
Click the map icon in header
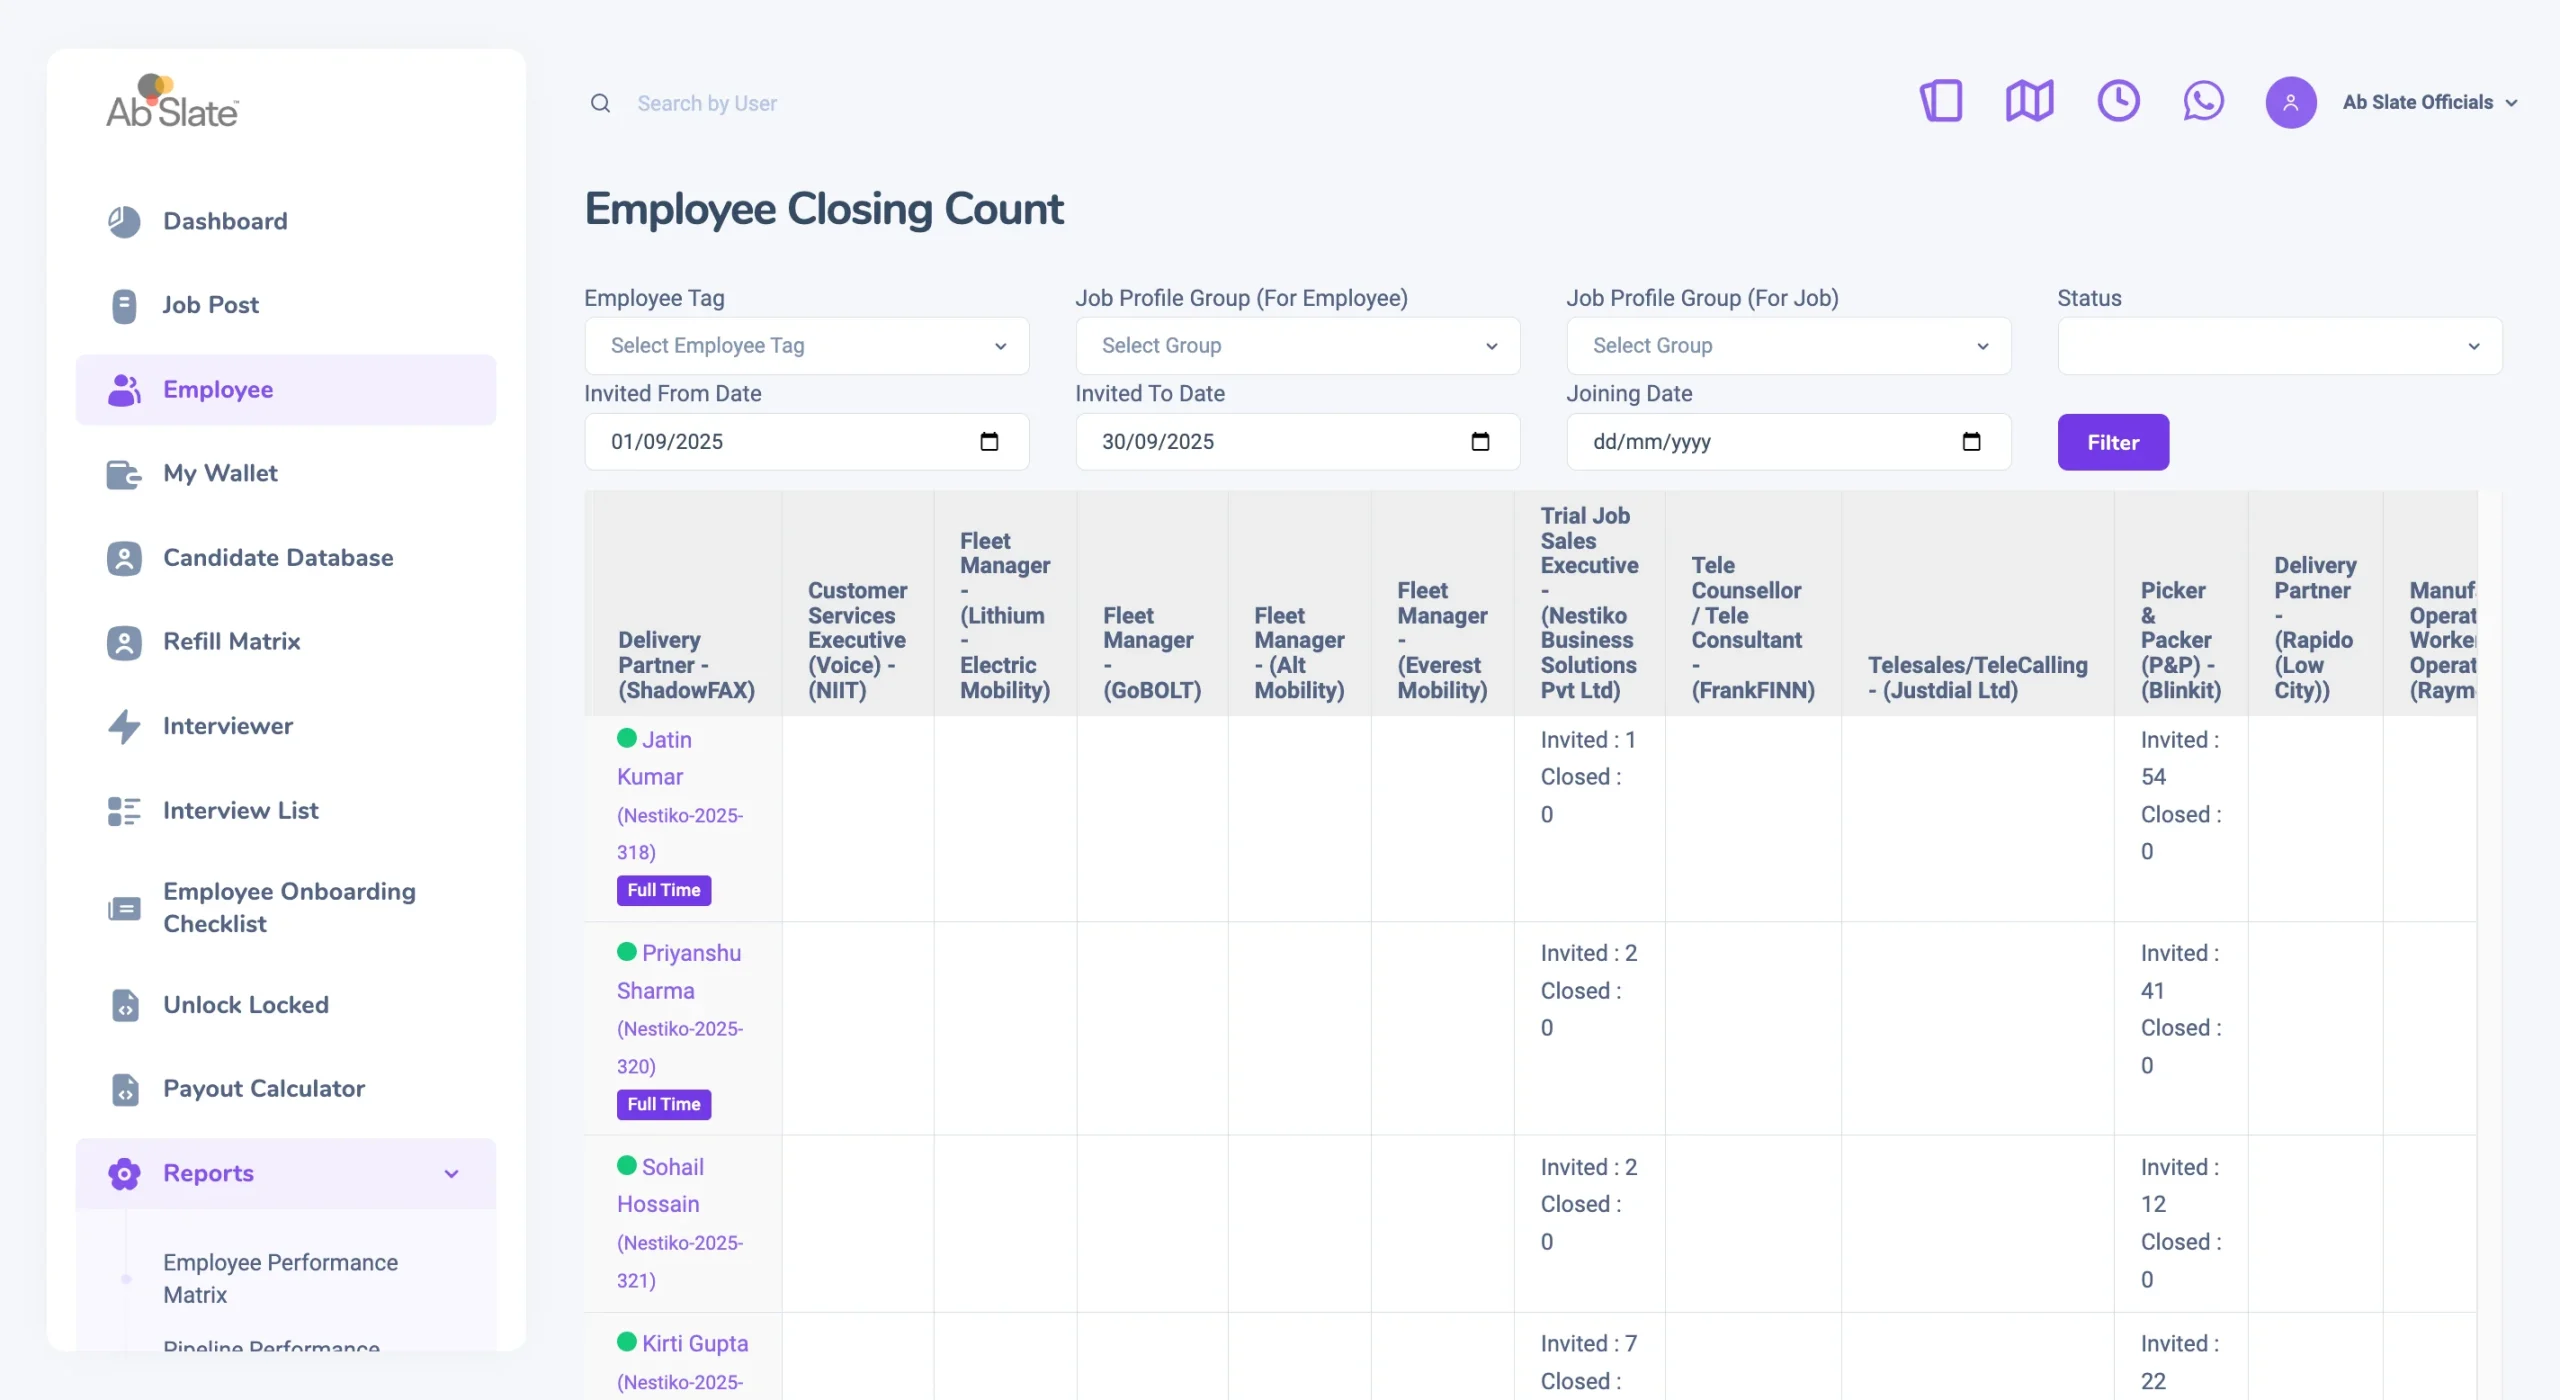(x=2029, y=102)
